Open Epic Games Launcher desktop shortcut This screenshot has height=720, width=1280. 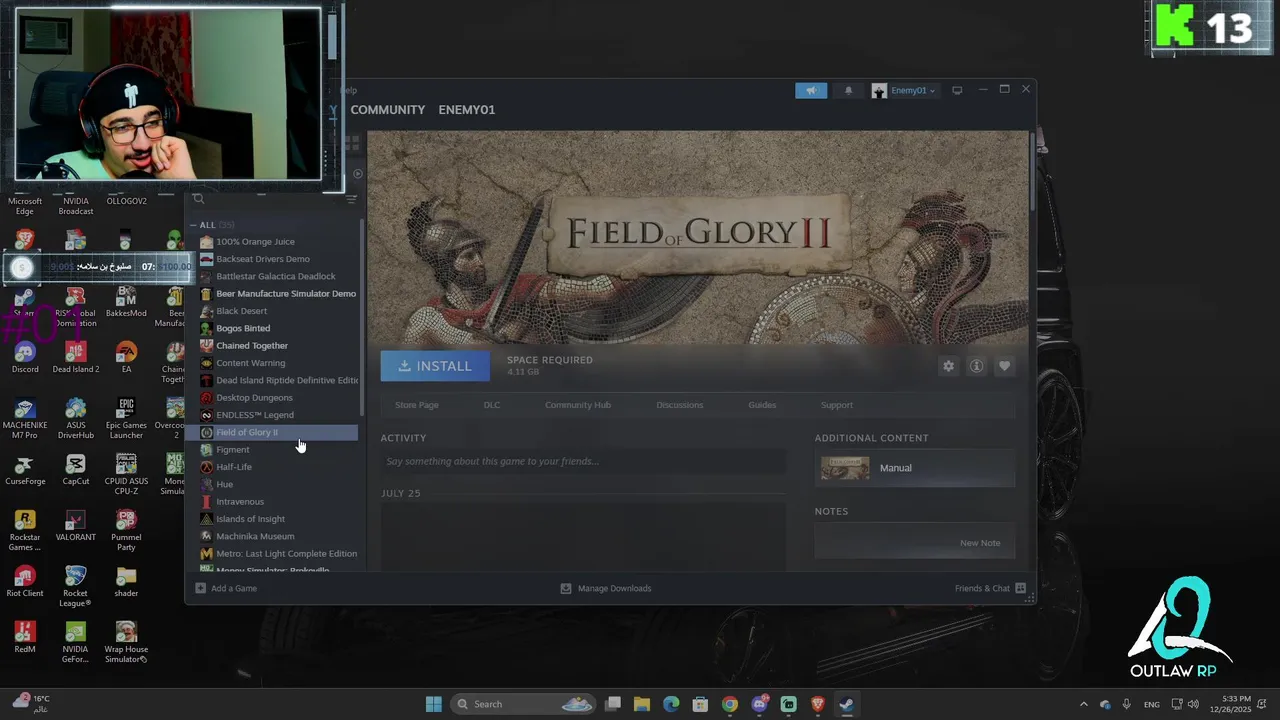click(126, 418)
